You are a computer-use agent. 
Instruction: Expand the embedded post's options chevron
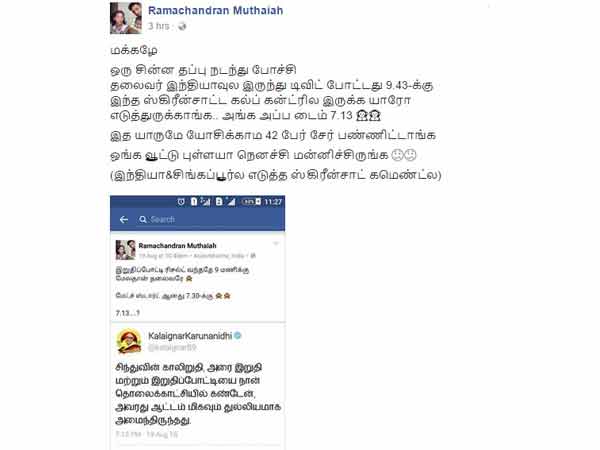coord(276,244)
